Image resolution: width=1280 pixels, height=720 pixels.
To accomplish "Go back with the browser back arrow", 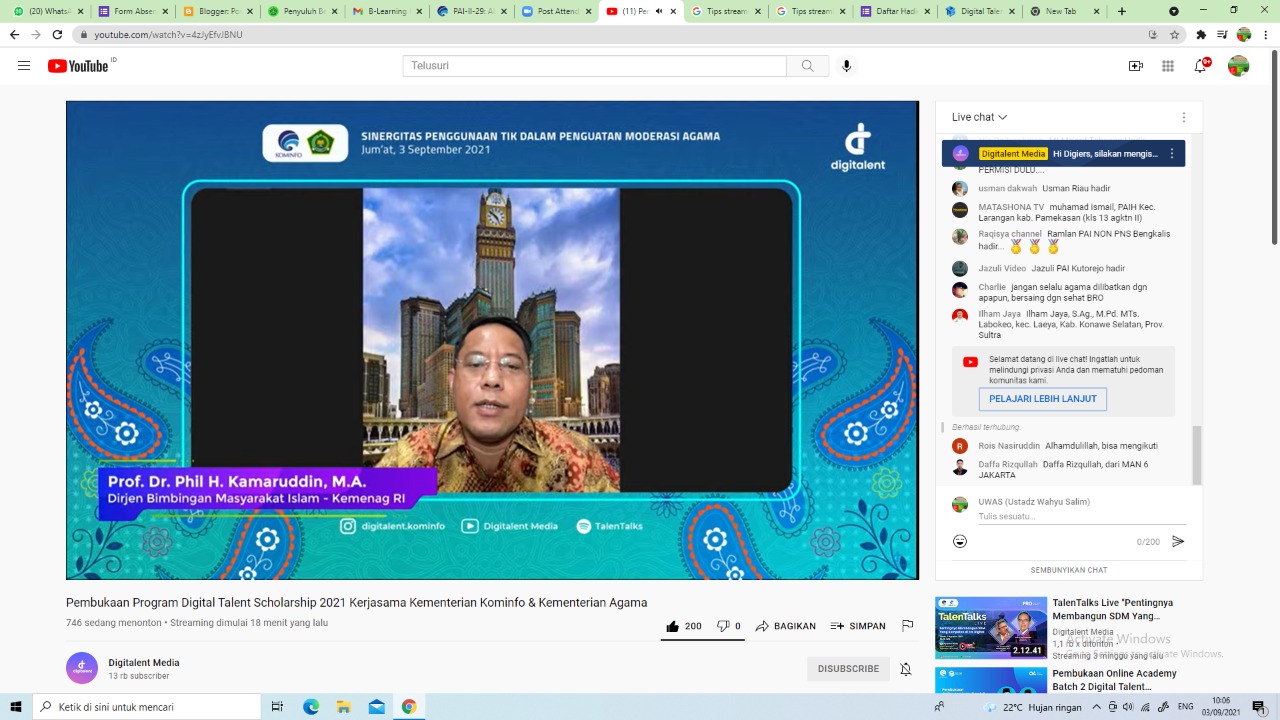I will point(14,34).
